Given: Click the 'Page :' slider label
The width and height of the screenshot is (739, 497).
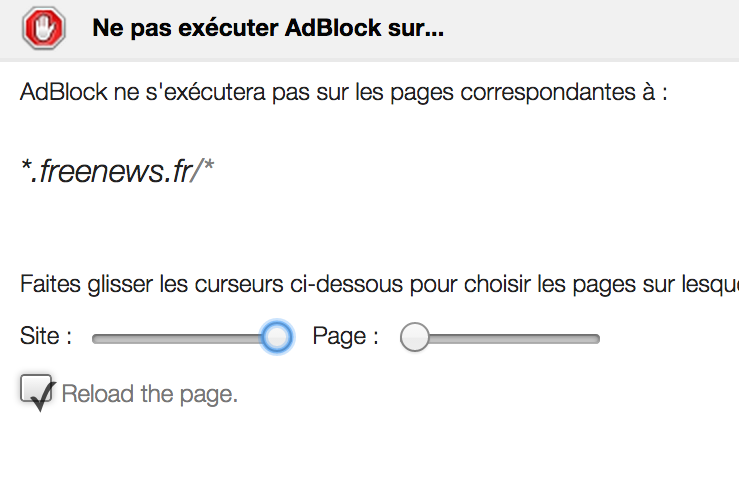Looking at the screenshot, I should coord(345,336).
